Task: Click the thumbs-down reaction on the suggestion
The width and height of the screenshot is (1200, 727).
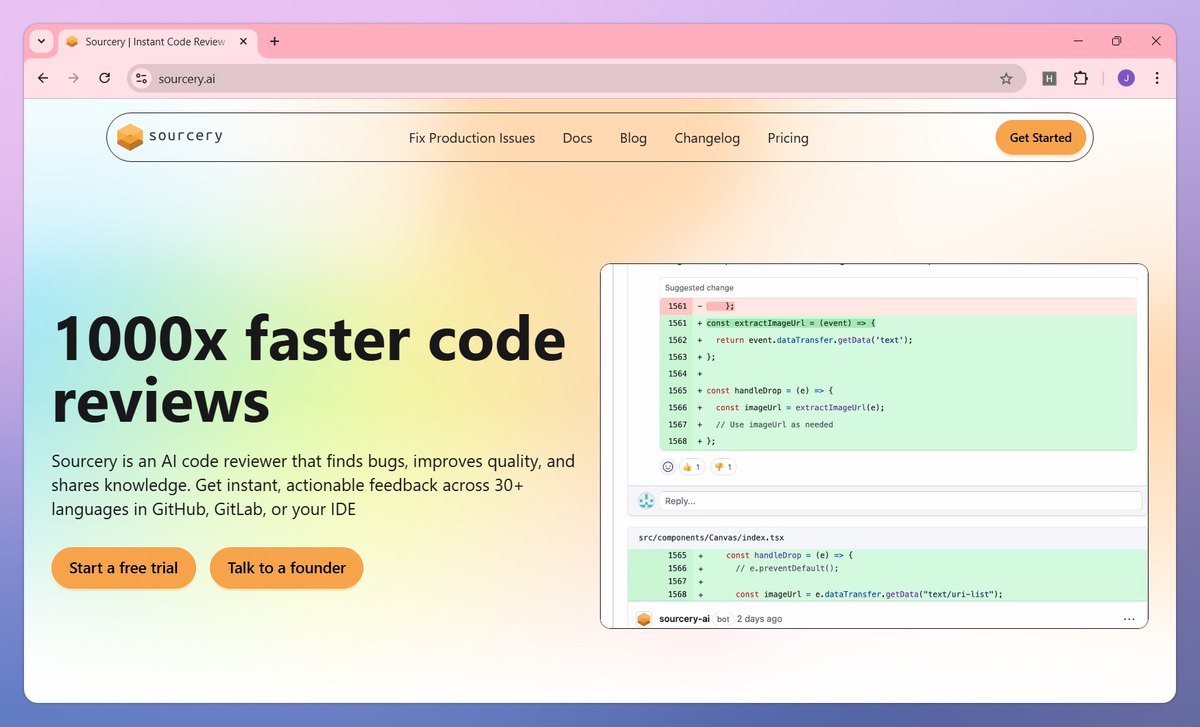Action: click(x=723, y=466)
